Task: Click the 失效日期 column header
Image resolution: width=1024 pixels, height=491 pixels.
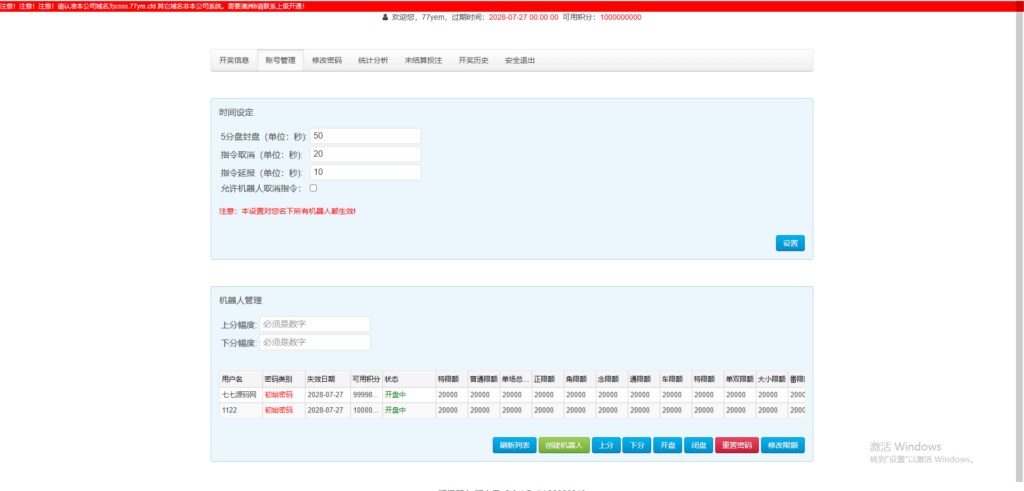Action: click(327, 379)
